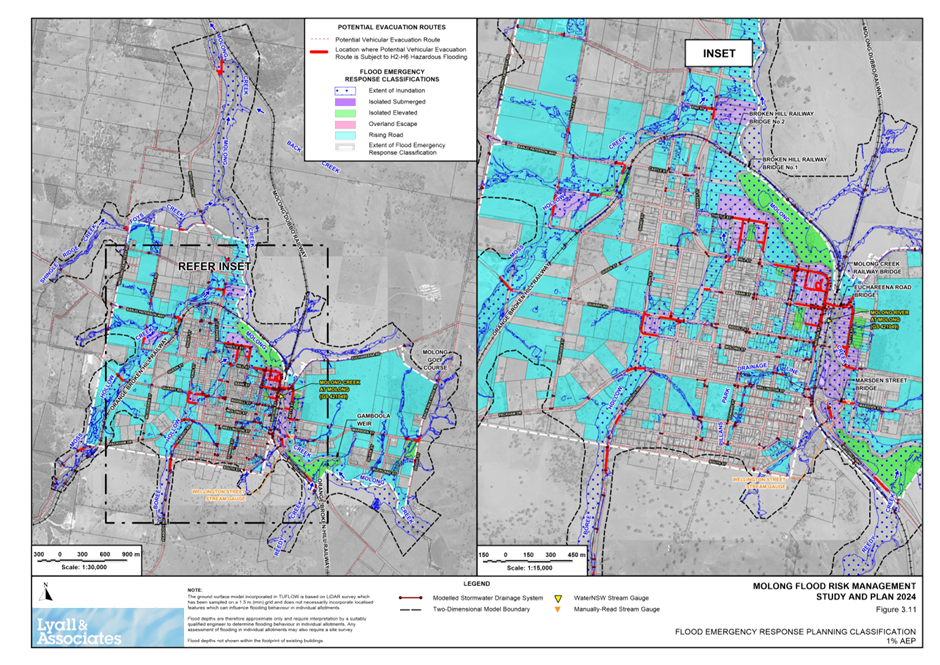Click 'WELLINGTON STREET STREAM GAUGE' label on left map
Image resolution: width=940 pixels, height=665 pixels.
[x=219, y=495]
